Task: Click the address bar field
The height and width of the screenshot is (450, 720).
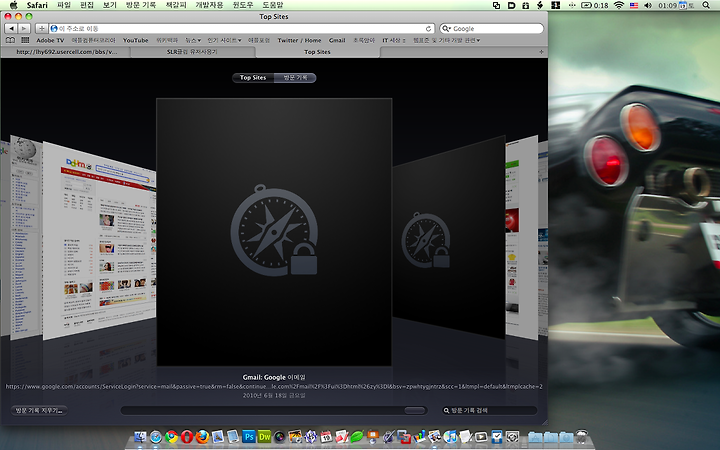Action: pos(242,28)
